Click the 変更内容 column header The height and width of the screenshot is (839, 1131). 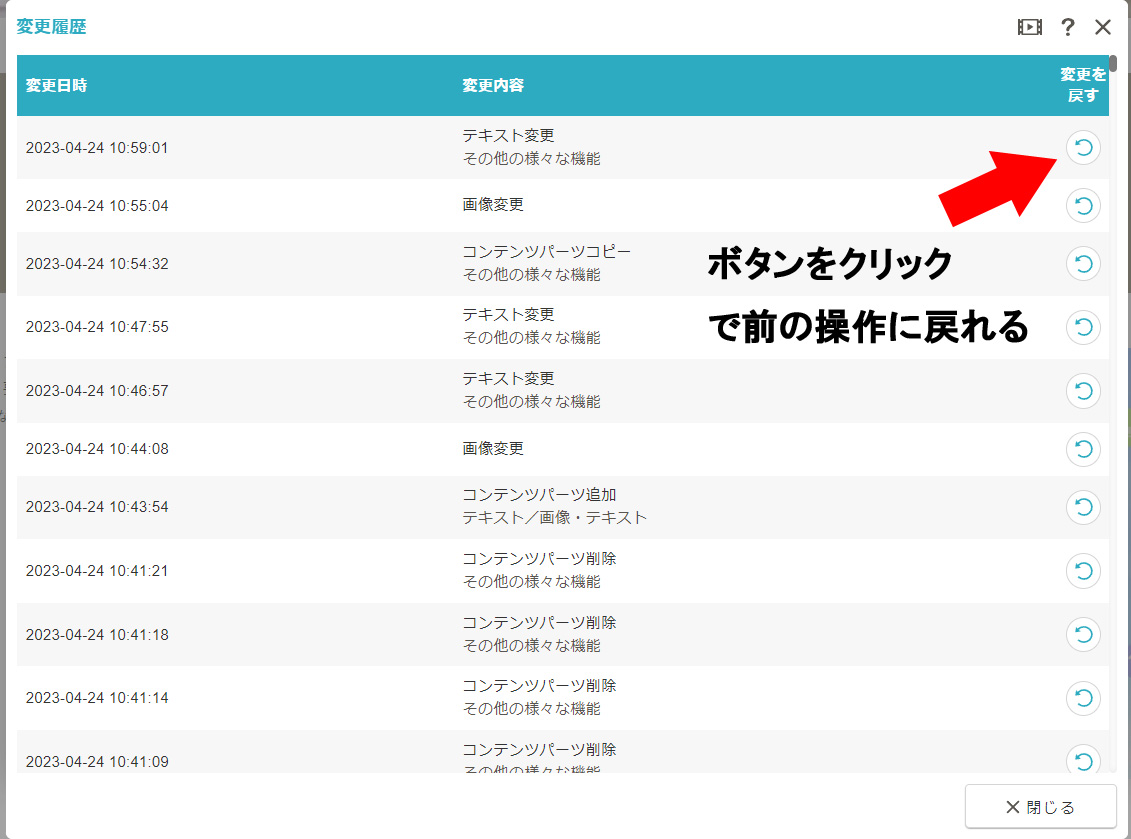pyautogui.click(x=493, y=85)
